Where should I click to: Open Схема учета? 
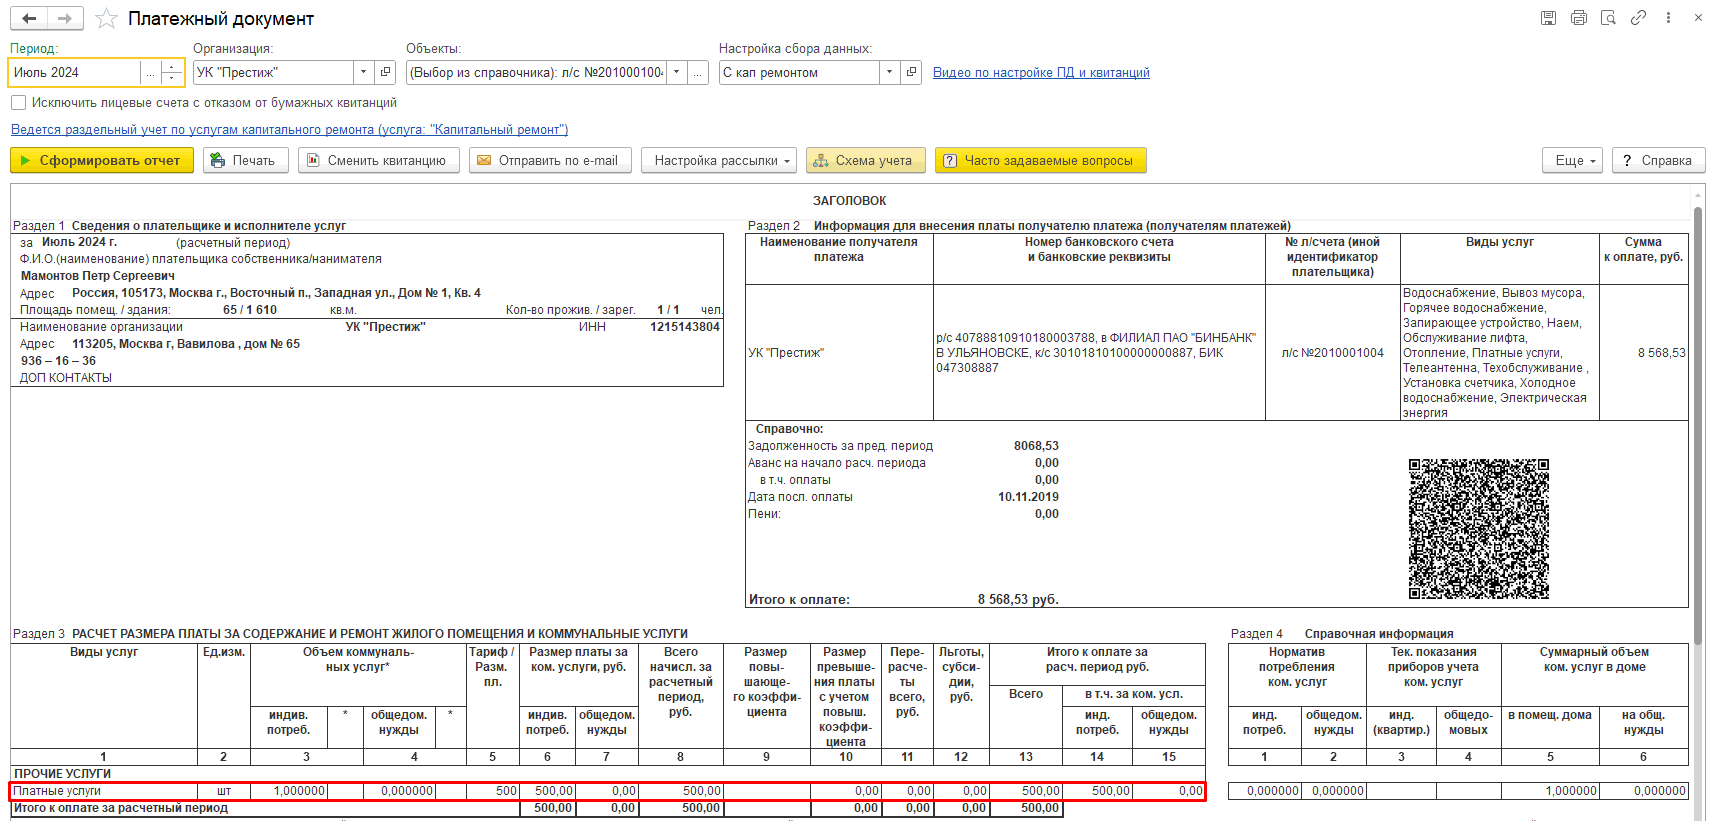tap(865, 161)
